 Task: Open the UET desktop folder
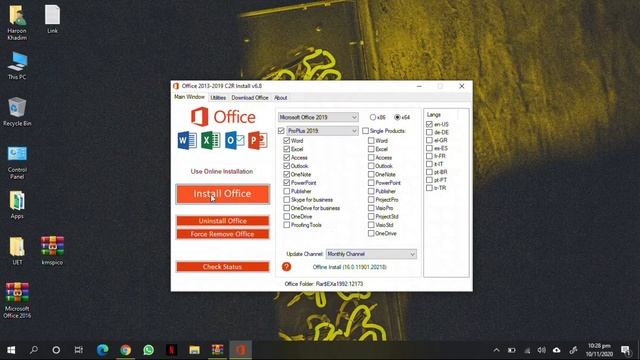(17, 251)
